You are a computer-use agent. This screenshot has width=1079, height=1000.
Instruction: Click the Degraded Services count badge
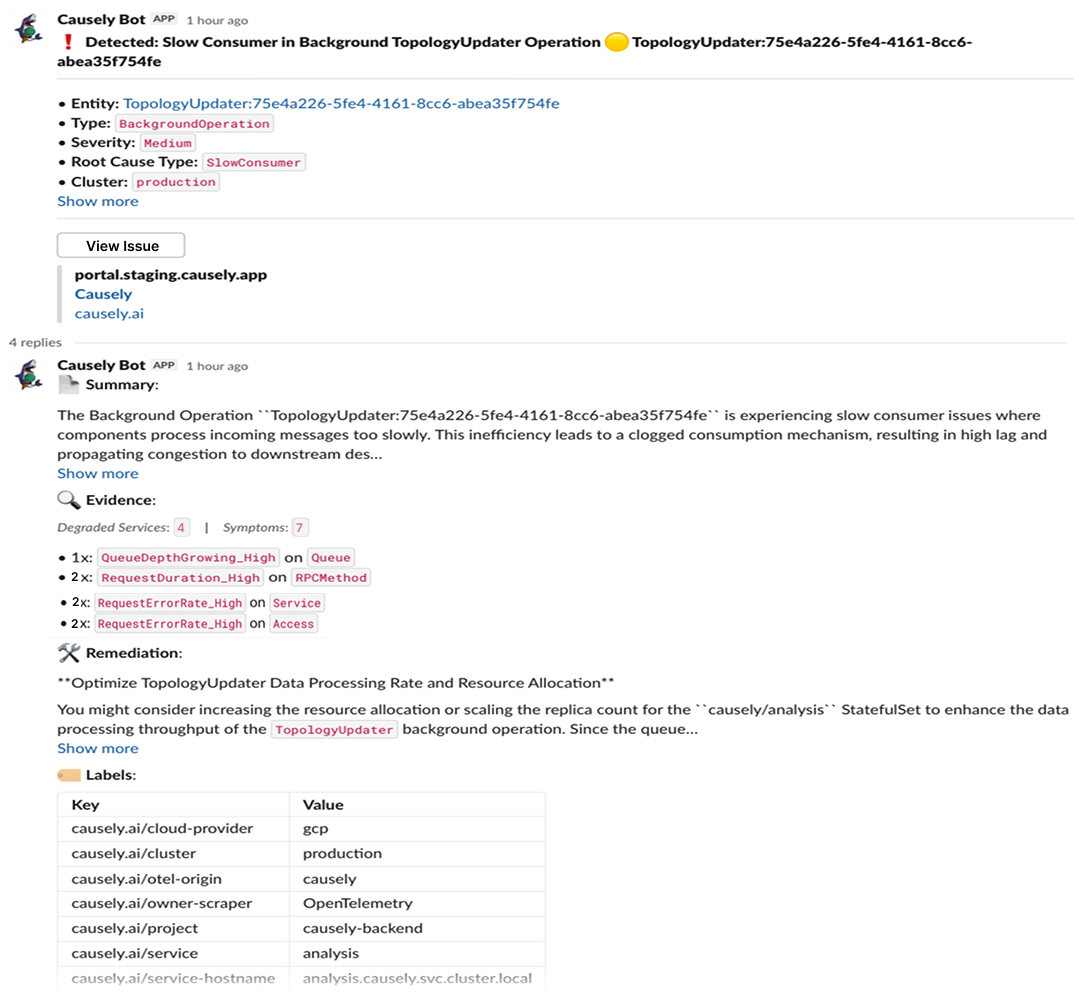point(182,528)
